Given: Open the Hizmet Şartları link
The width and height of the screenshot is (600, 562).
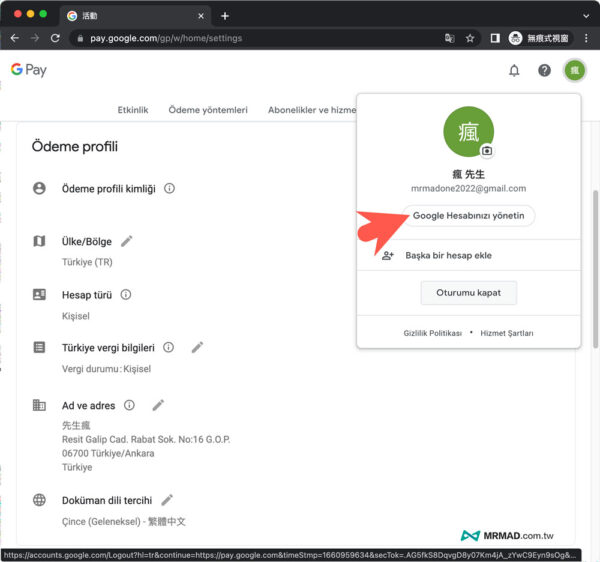Looking at the screenshot, I should [x=507, y=333].
